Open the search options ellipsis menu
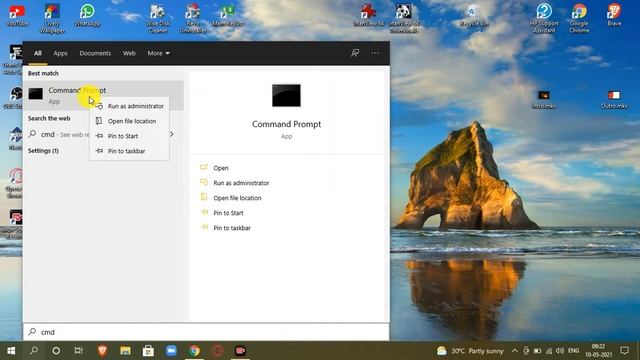Image resolution: width=640 pixels, height=360 pixels. coord(375,53)
